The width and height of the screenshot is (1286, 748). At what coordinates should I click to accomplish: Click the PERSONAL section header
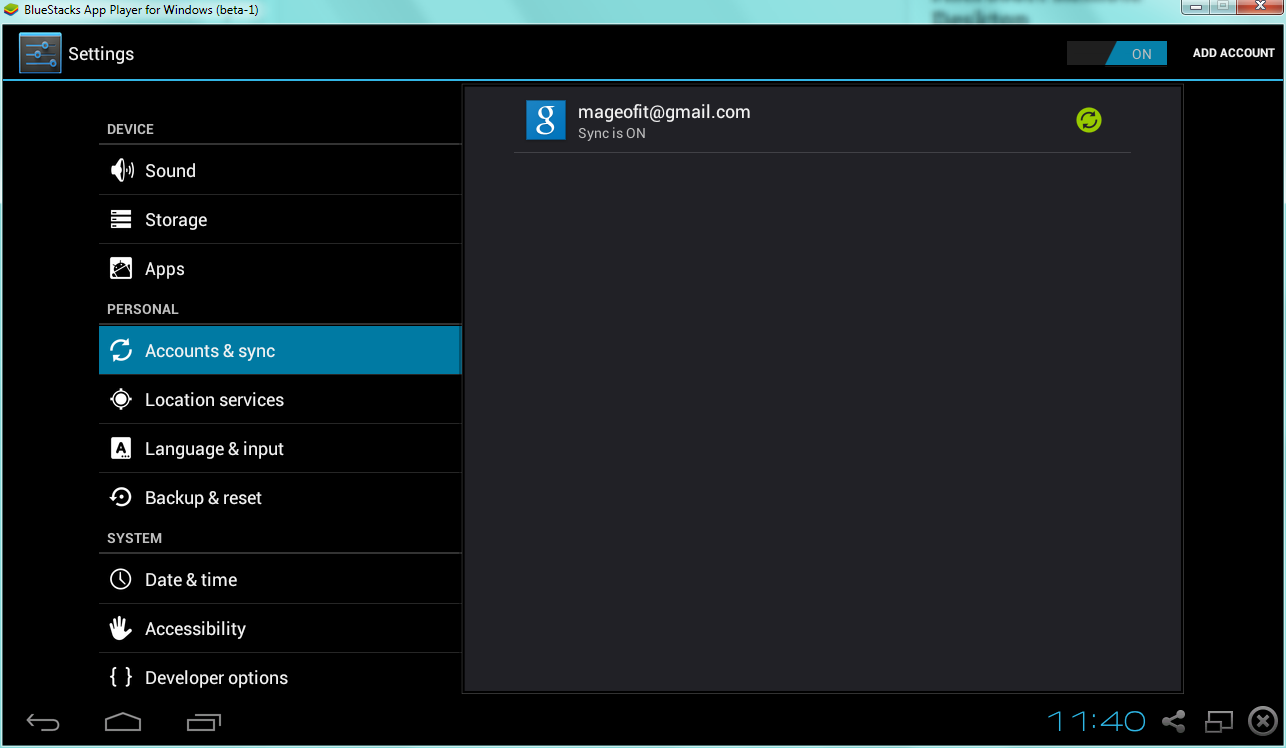(x=142, y=309)
